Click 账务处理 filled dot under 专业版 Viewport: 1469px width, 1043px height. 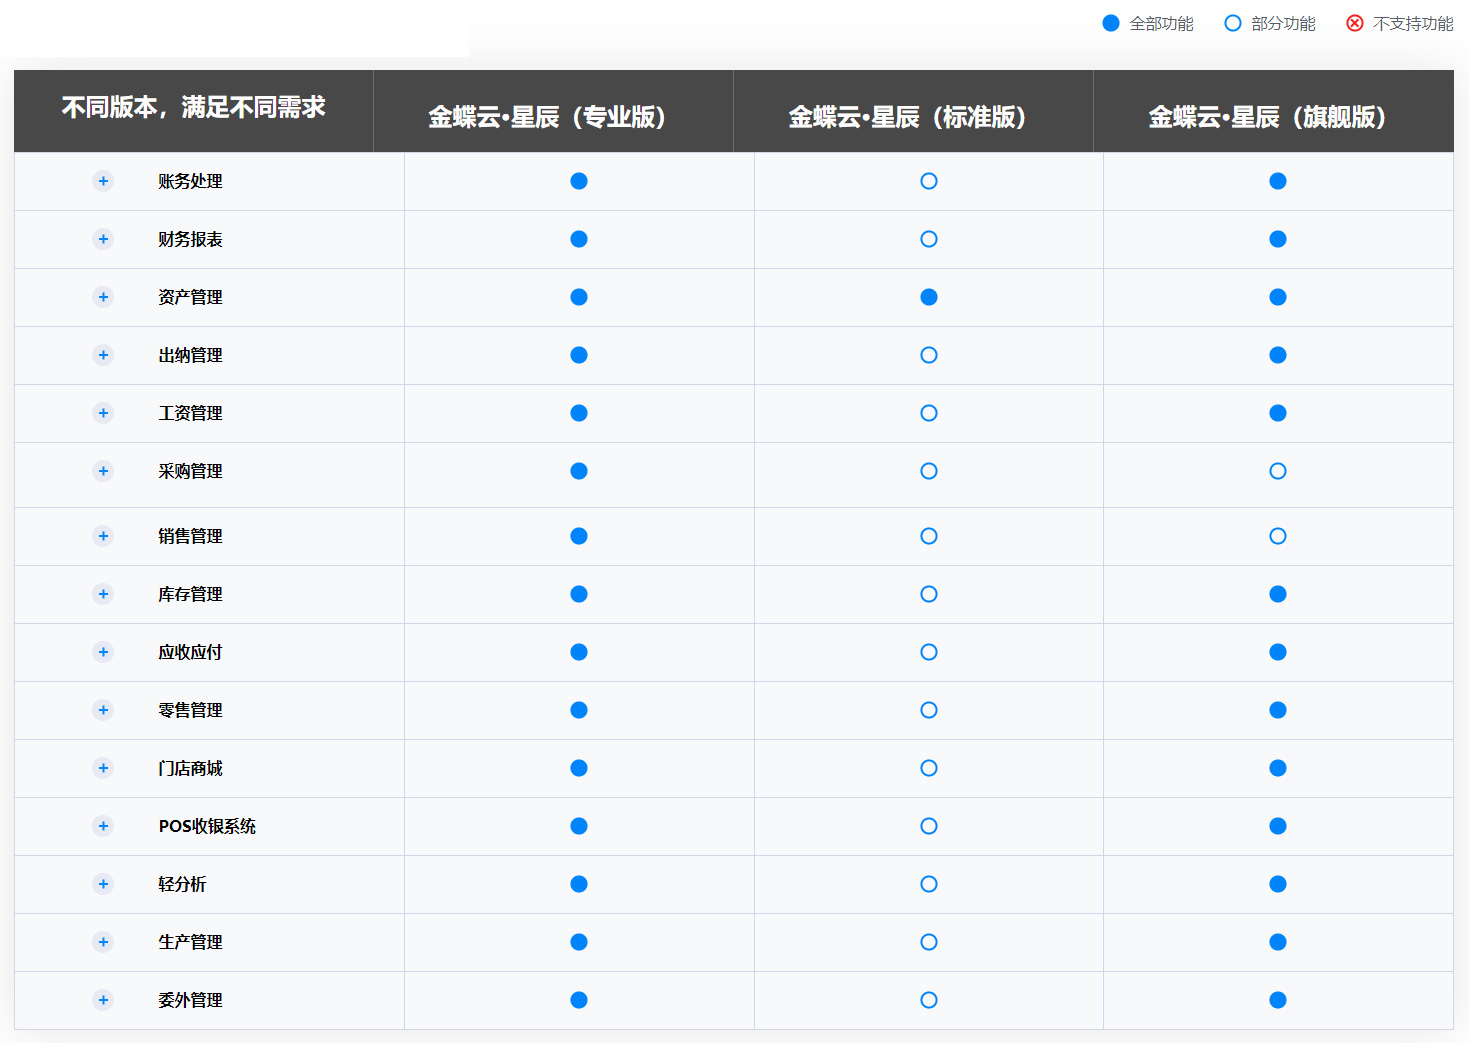click(x=579, y=181)
